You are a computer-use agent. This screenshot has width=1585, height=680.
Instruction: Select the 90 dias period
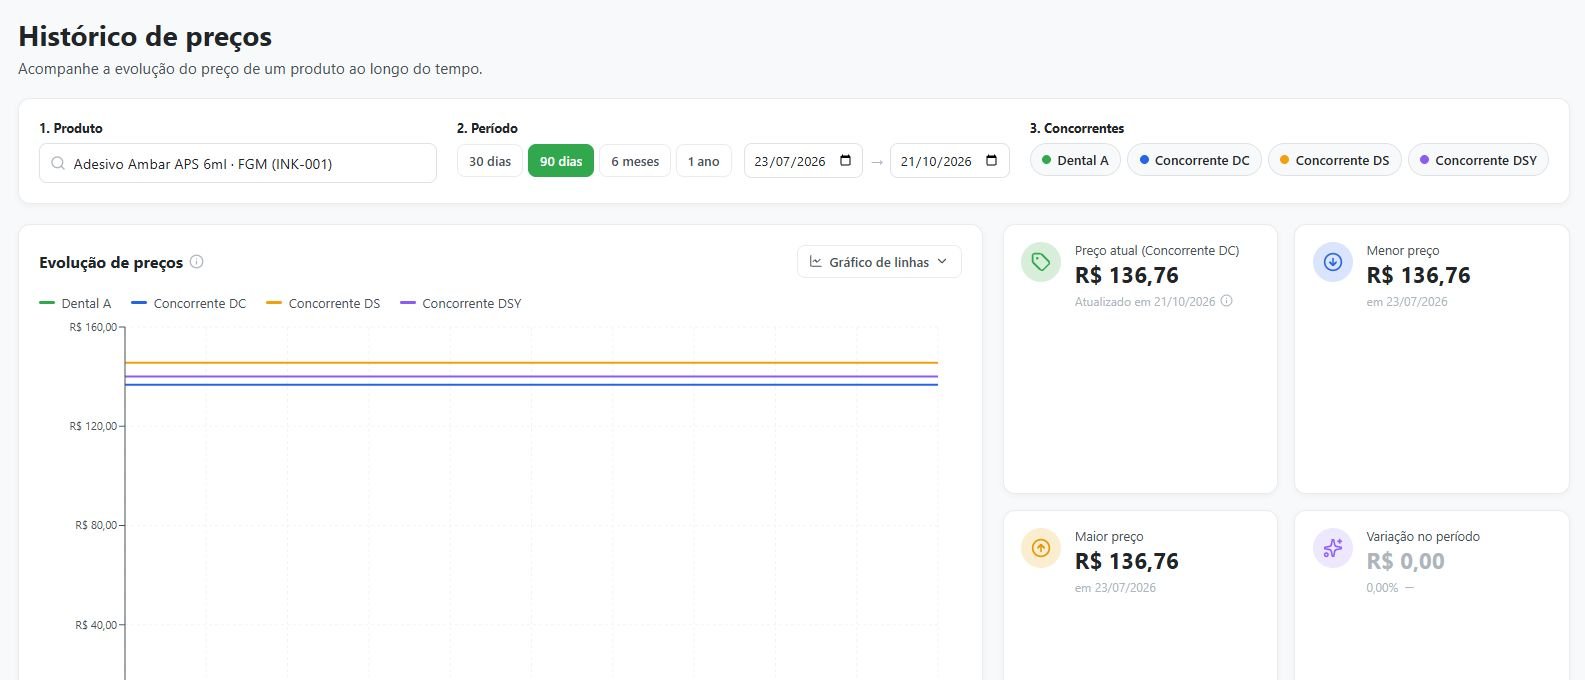[x=561, y=161]
